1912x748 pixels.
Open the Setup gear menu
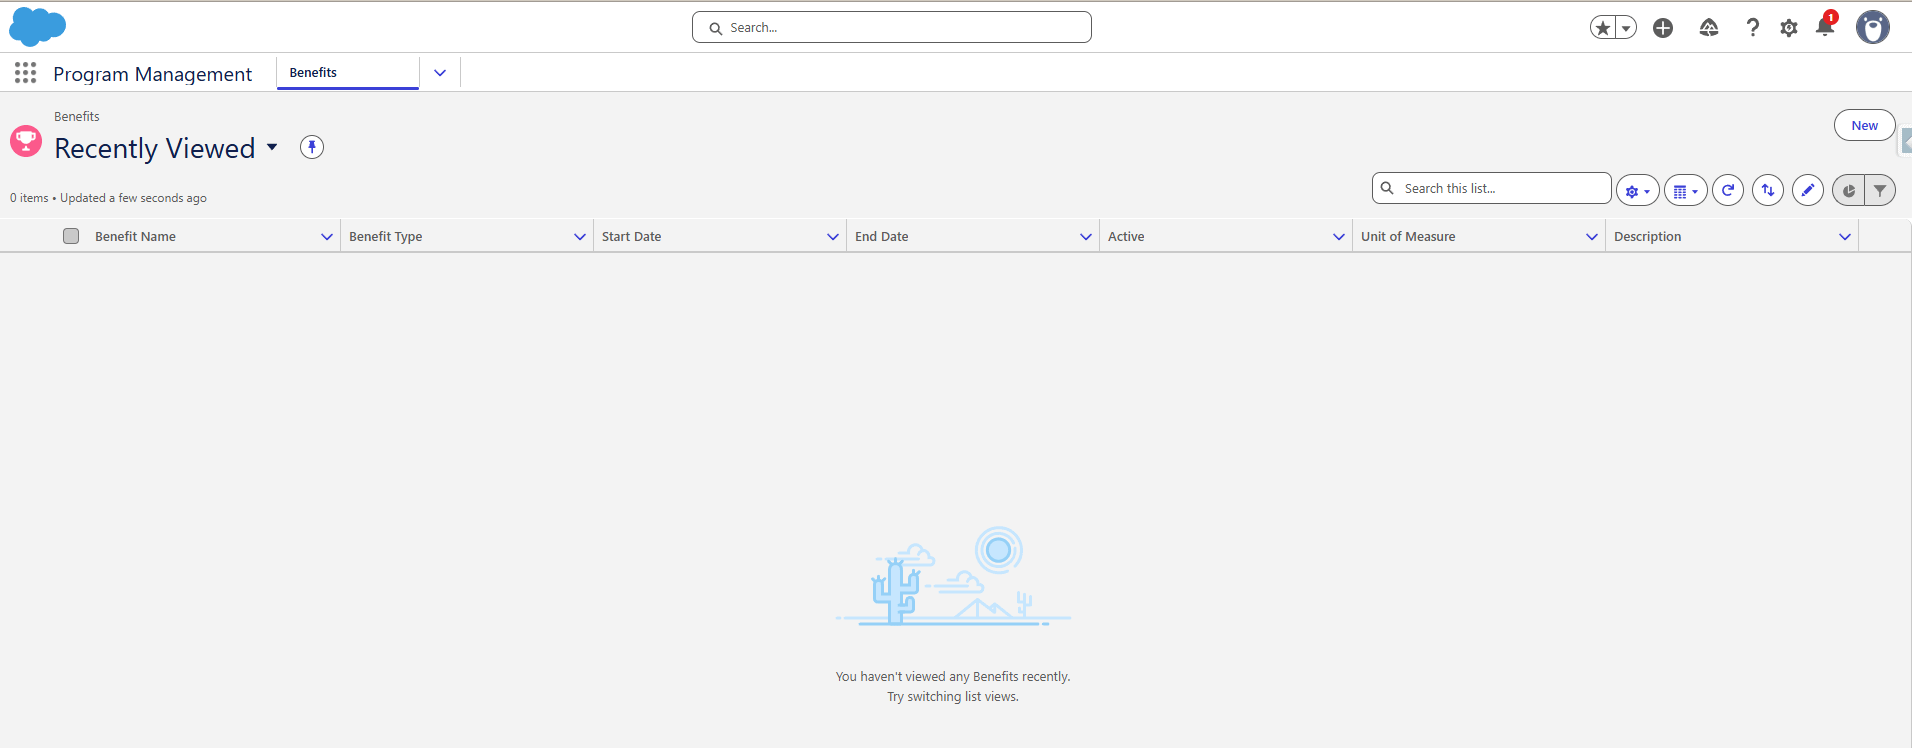1789,28
